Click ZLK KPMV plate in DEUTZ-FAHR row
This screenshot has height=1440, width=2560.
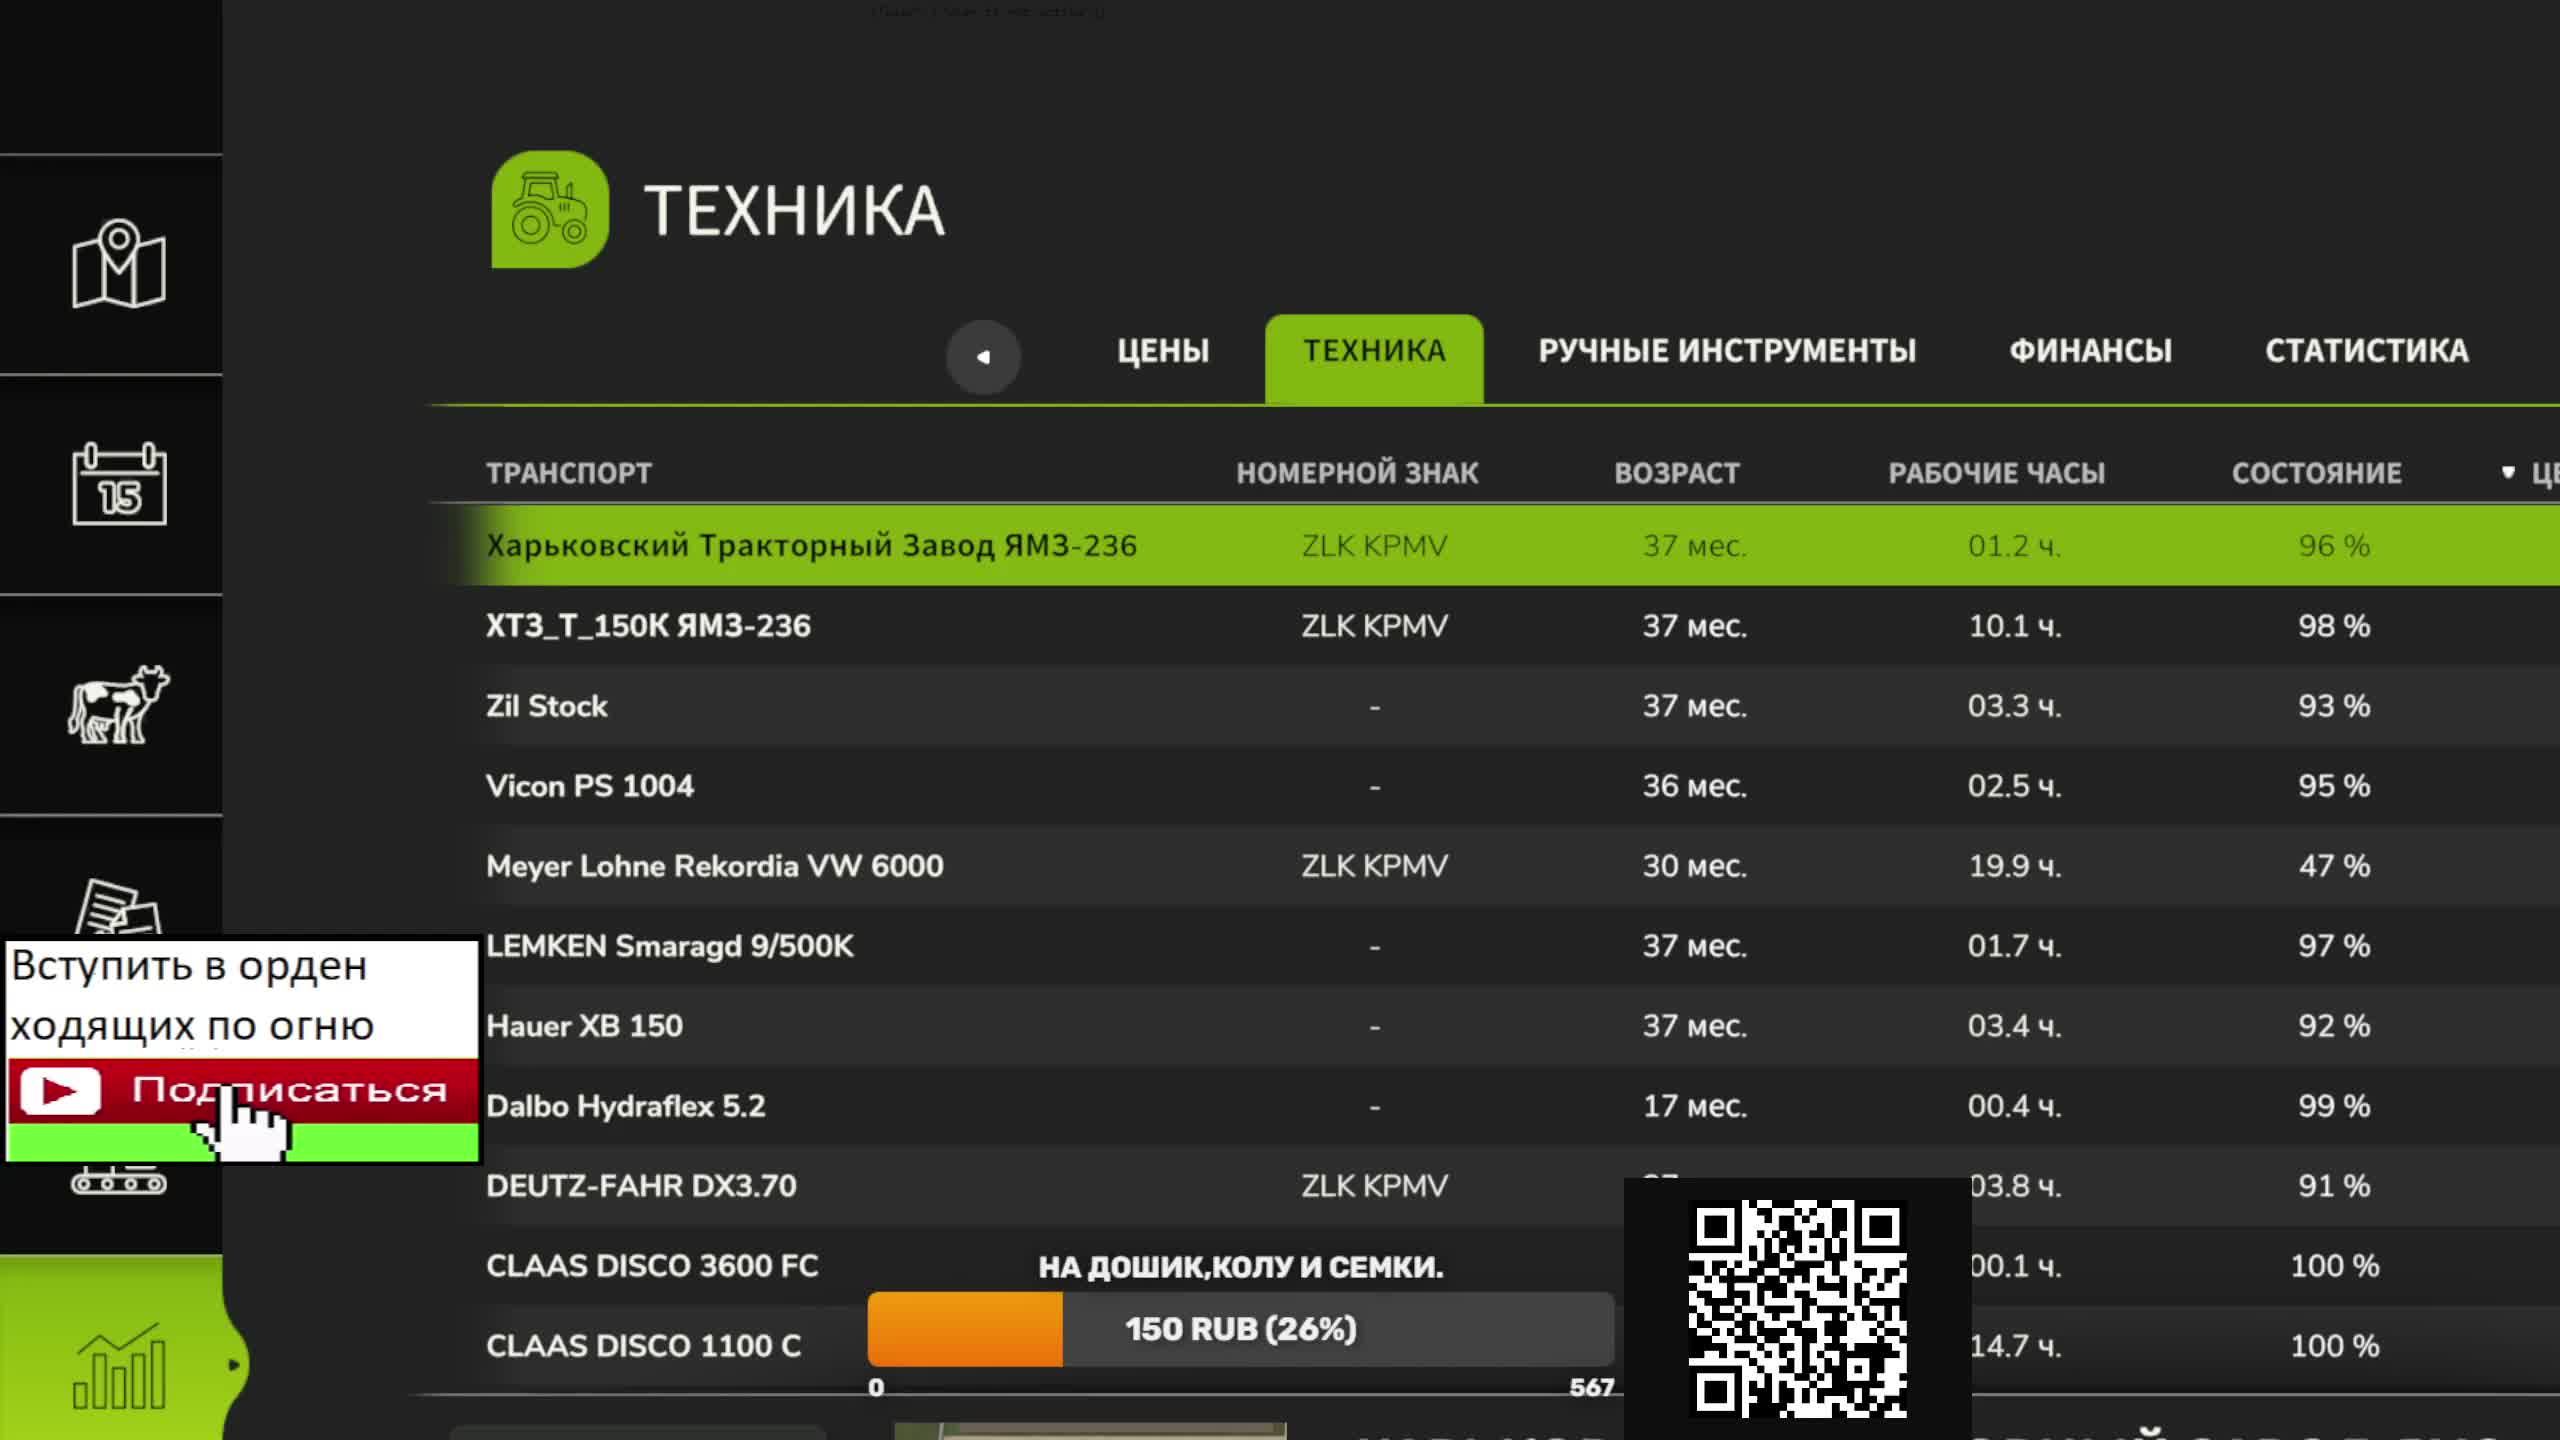1374,1185
